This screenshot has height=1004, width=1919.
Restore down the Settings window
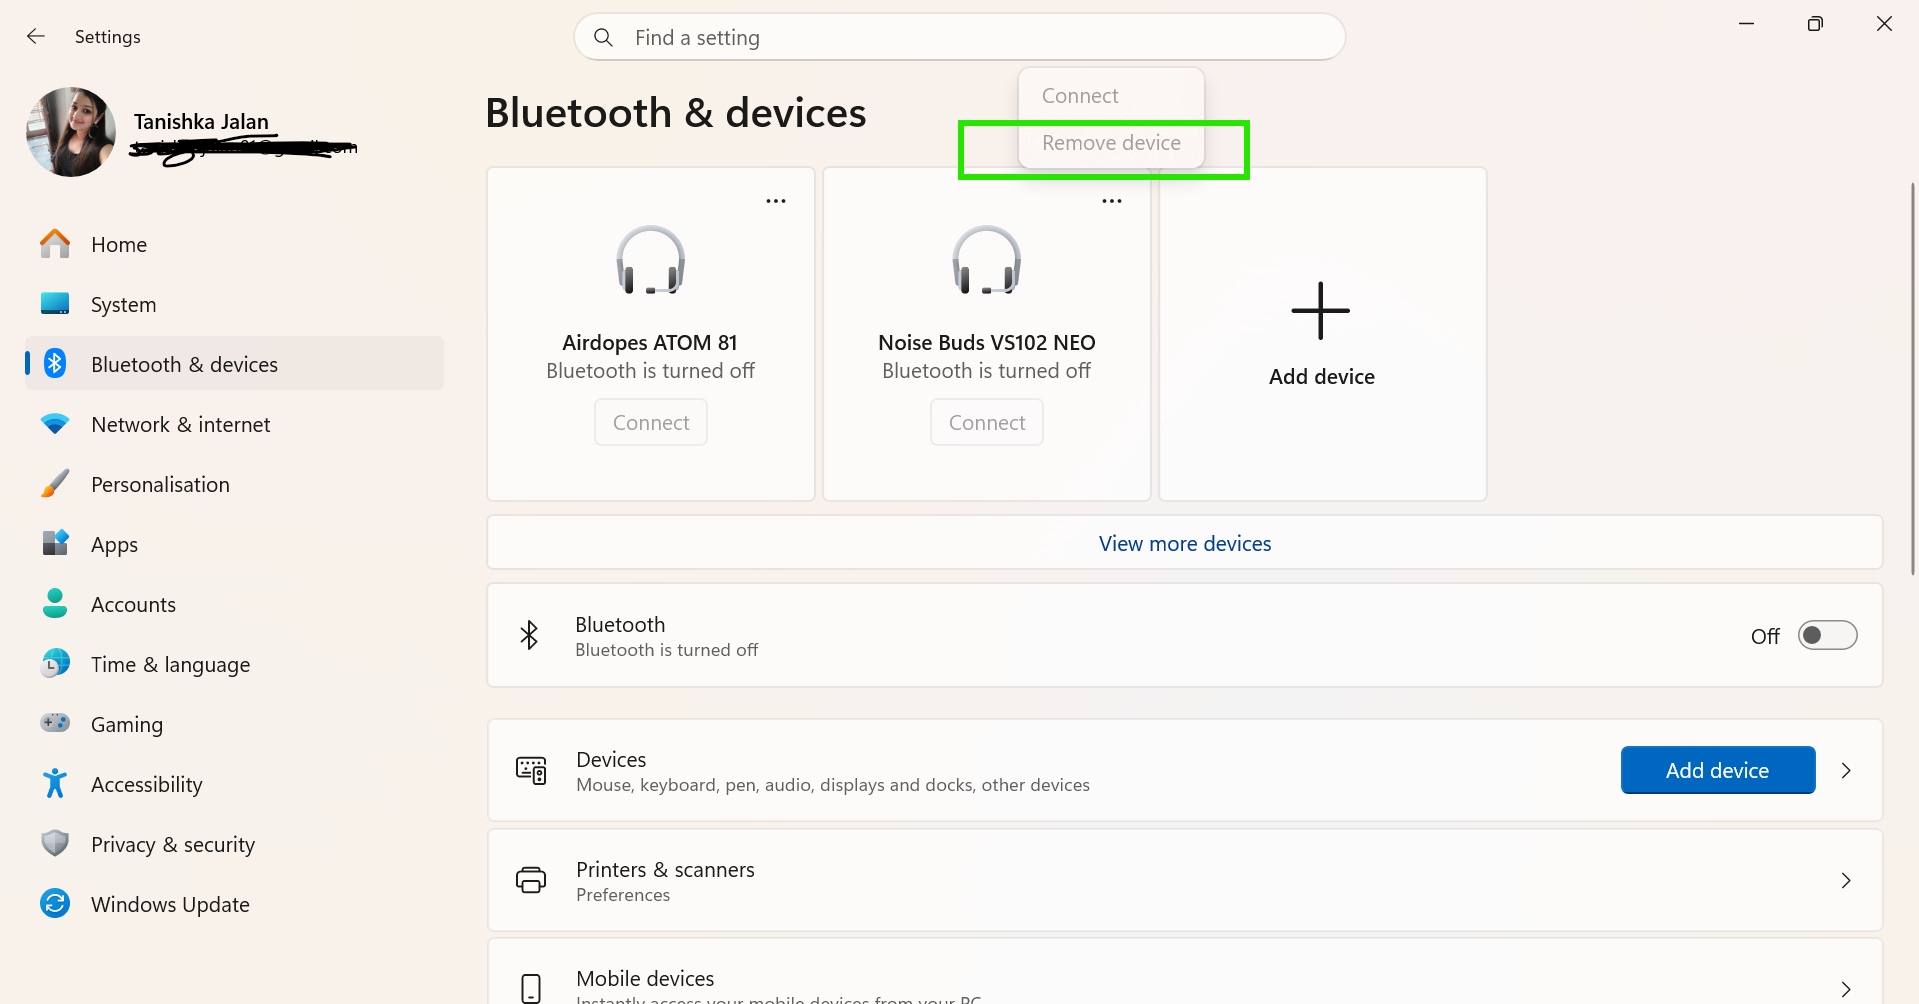click(1815, 23)
